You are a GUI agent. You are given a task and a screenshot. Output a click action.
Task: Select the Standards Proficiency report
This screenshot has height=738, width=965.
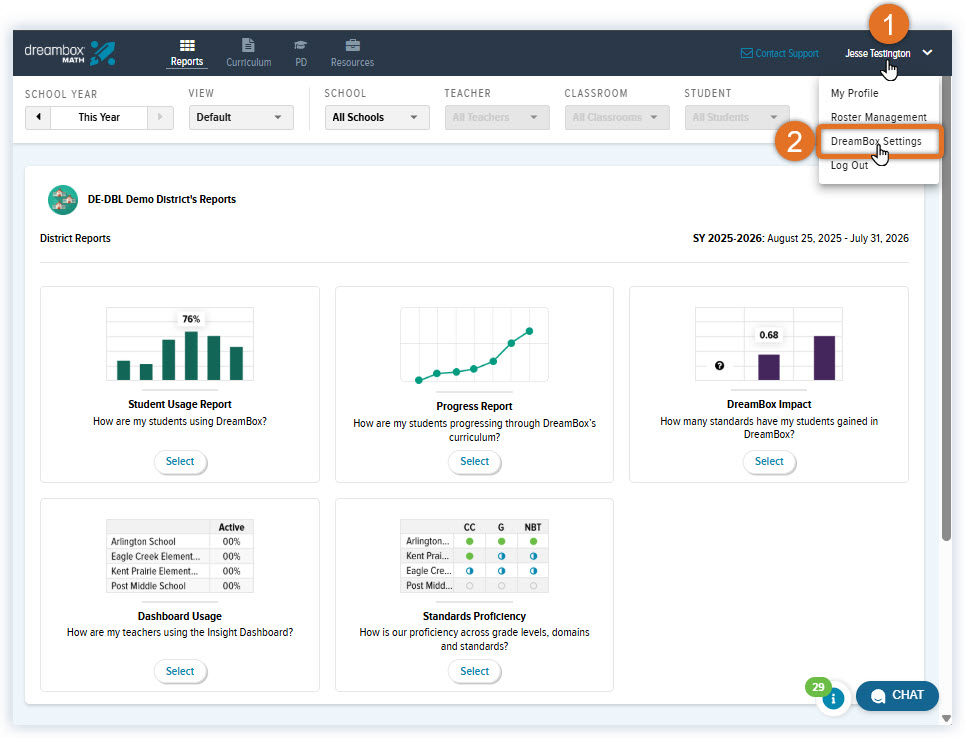[474, 671]
